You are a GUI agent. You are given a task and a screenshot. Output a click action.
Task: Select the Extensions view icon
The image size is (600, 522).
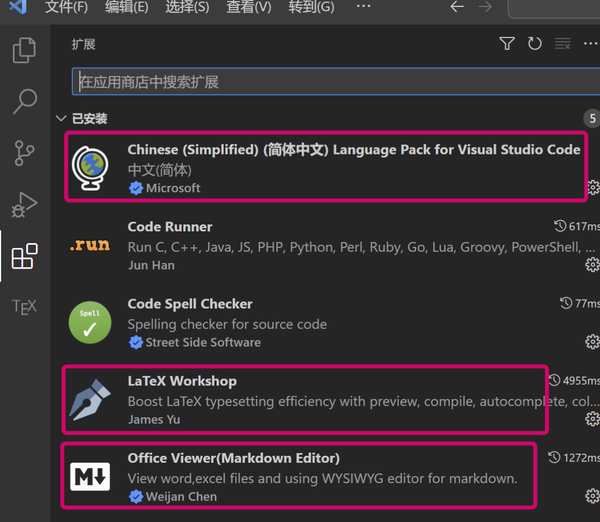[x=24, y=256]
